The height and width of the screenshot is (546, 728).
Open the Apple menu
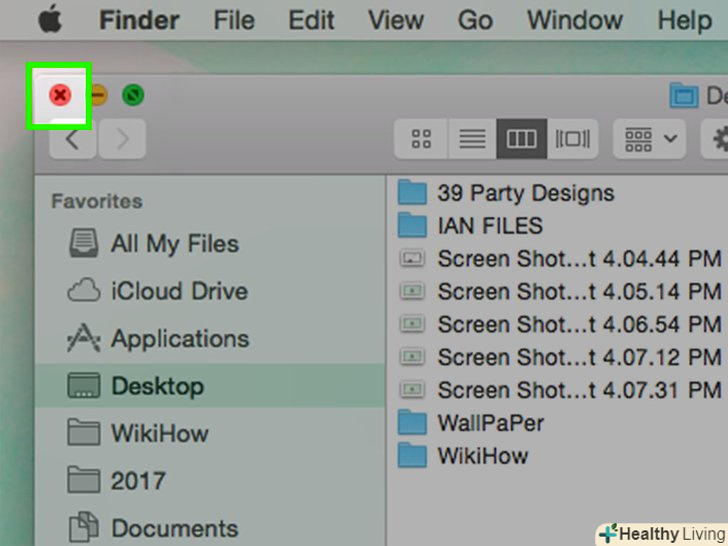click(49, 19)
